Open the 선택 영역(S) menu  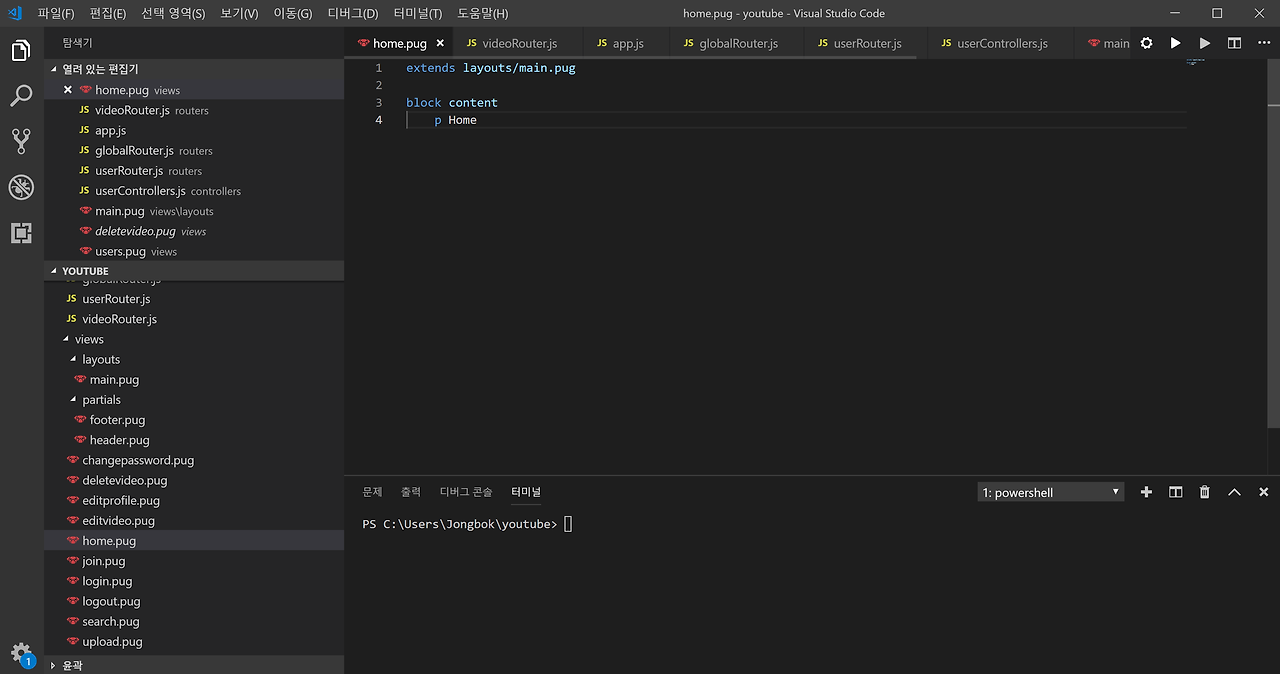[173, 13]
